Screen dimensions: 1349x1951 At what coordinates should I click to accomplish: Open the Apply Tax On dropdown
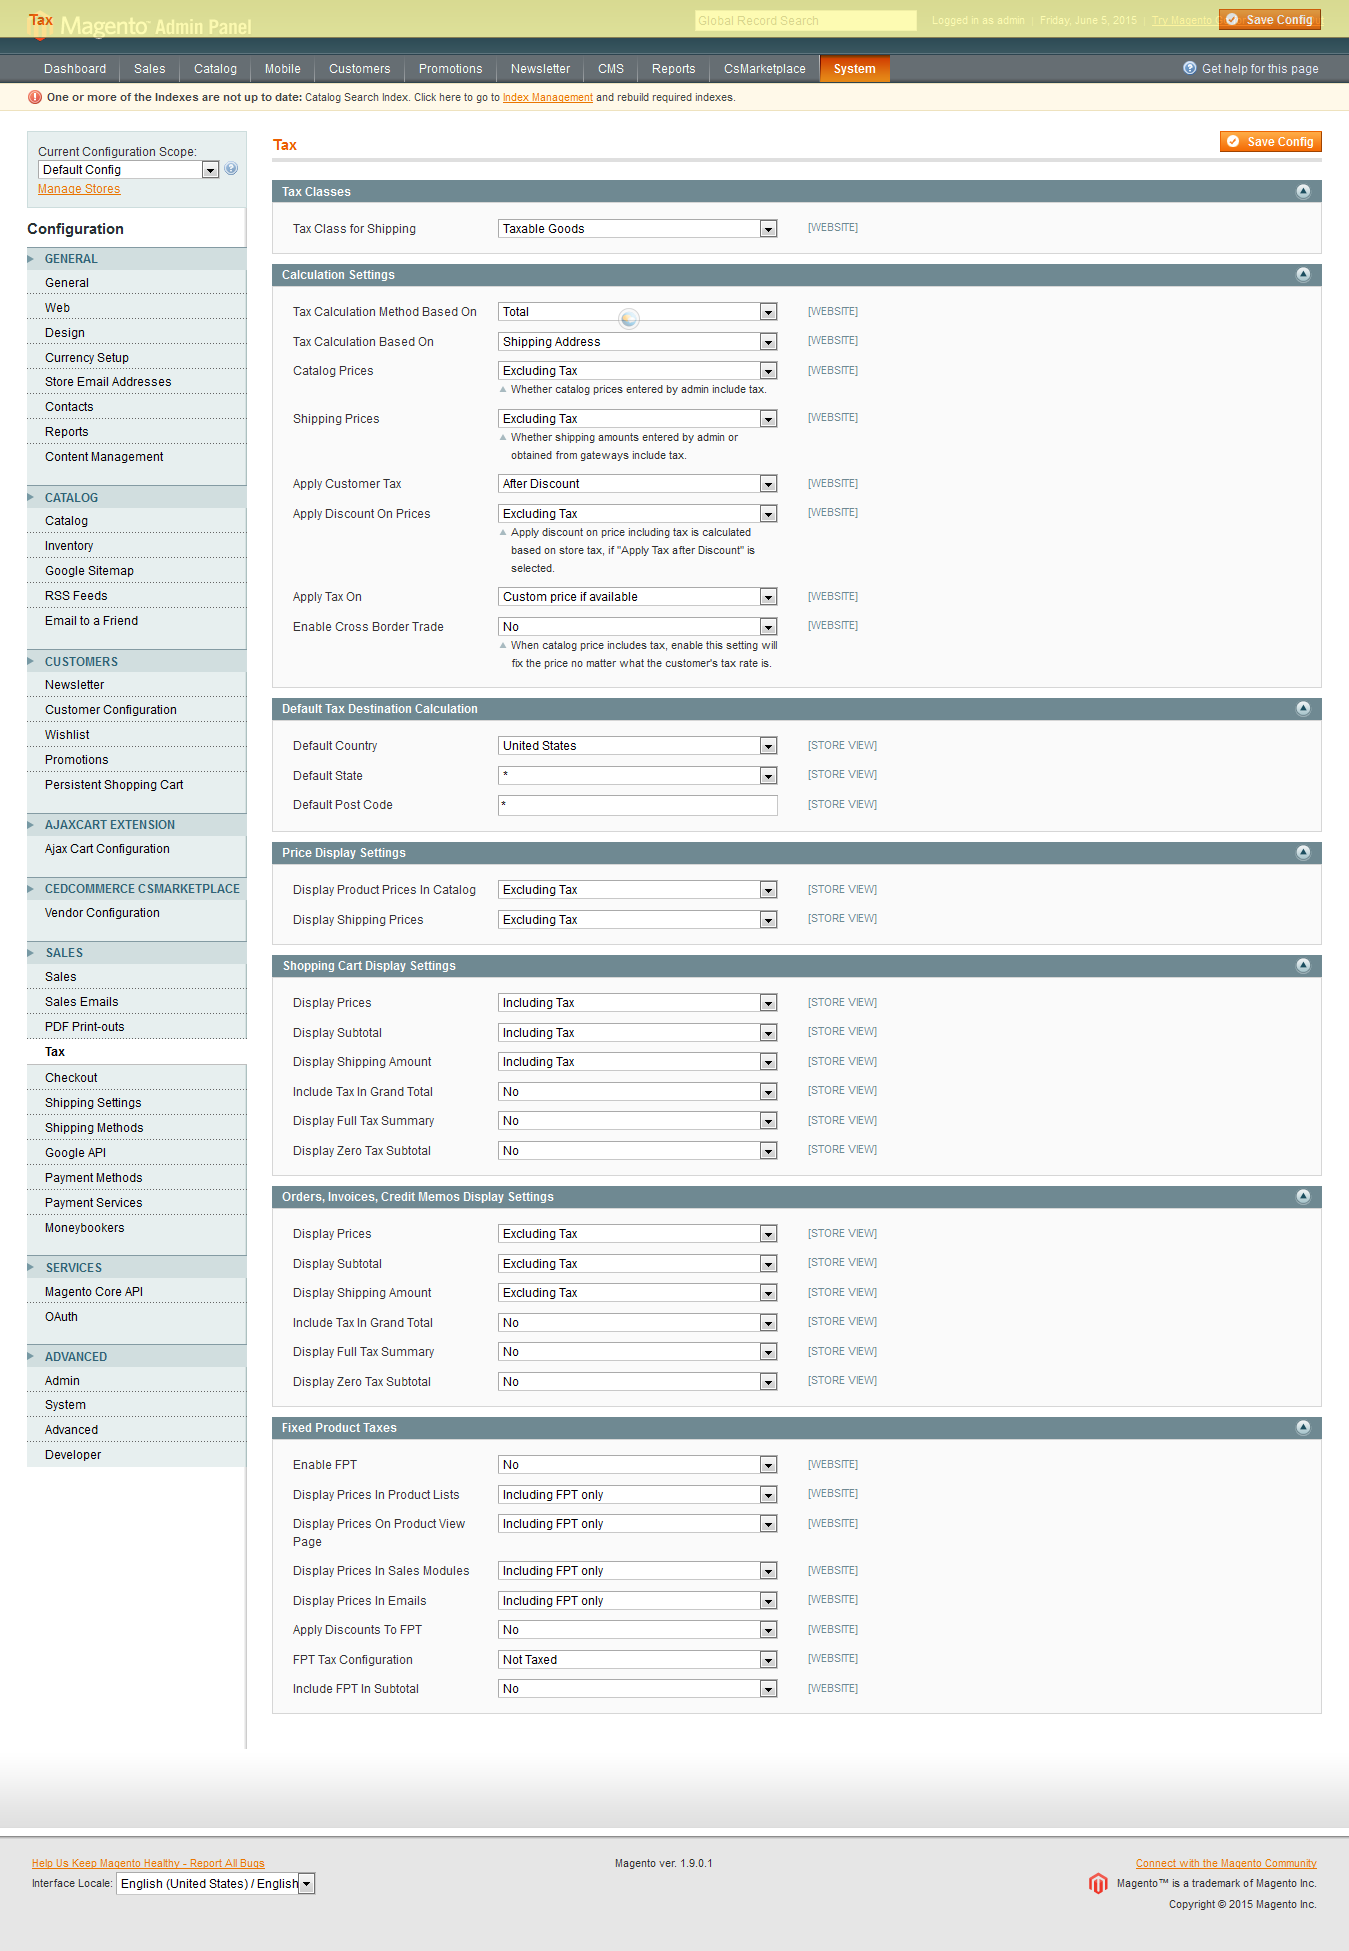coord(638,597)
